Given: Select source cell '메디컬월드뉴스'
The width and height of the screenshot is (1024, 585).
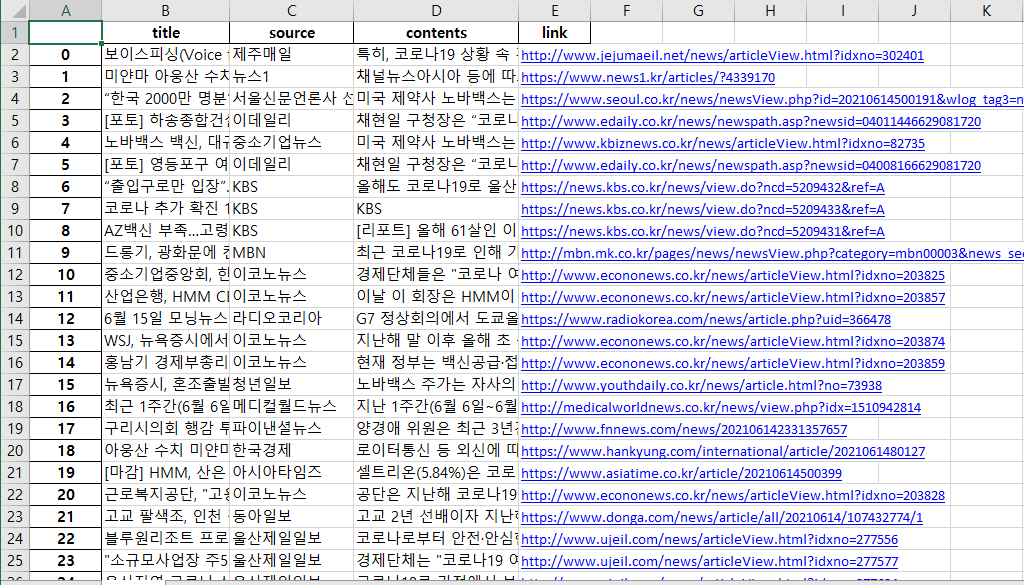Looking at the screenshot, I should 291,407.
